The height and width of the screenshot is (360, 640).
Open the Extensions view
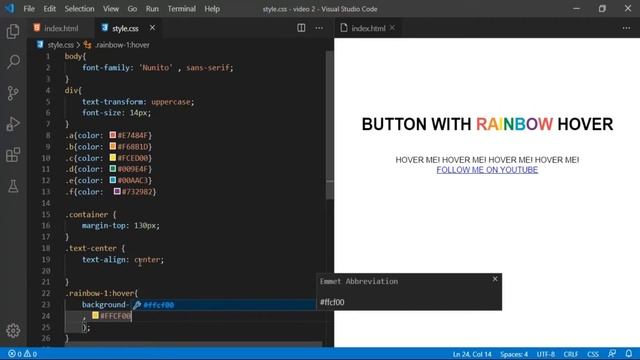pyautogui.click(x=13, y=155)
